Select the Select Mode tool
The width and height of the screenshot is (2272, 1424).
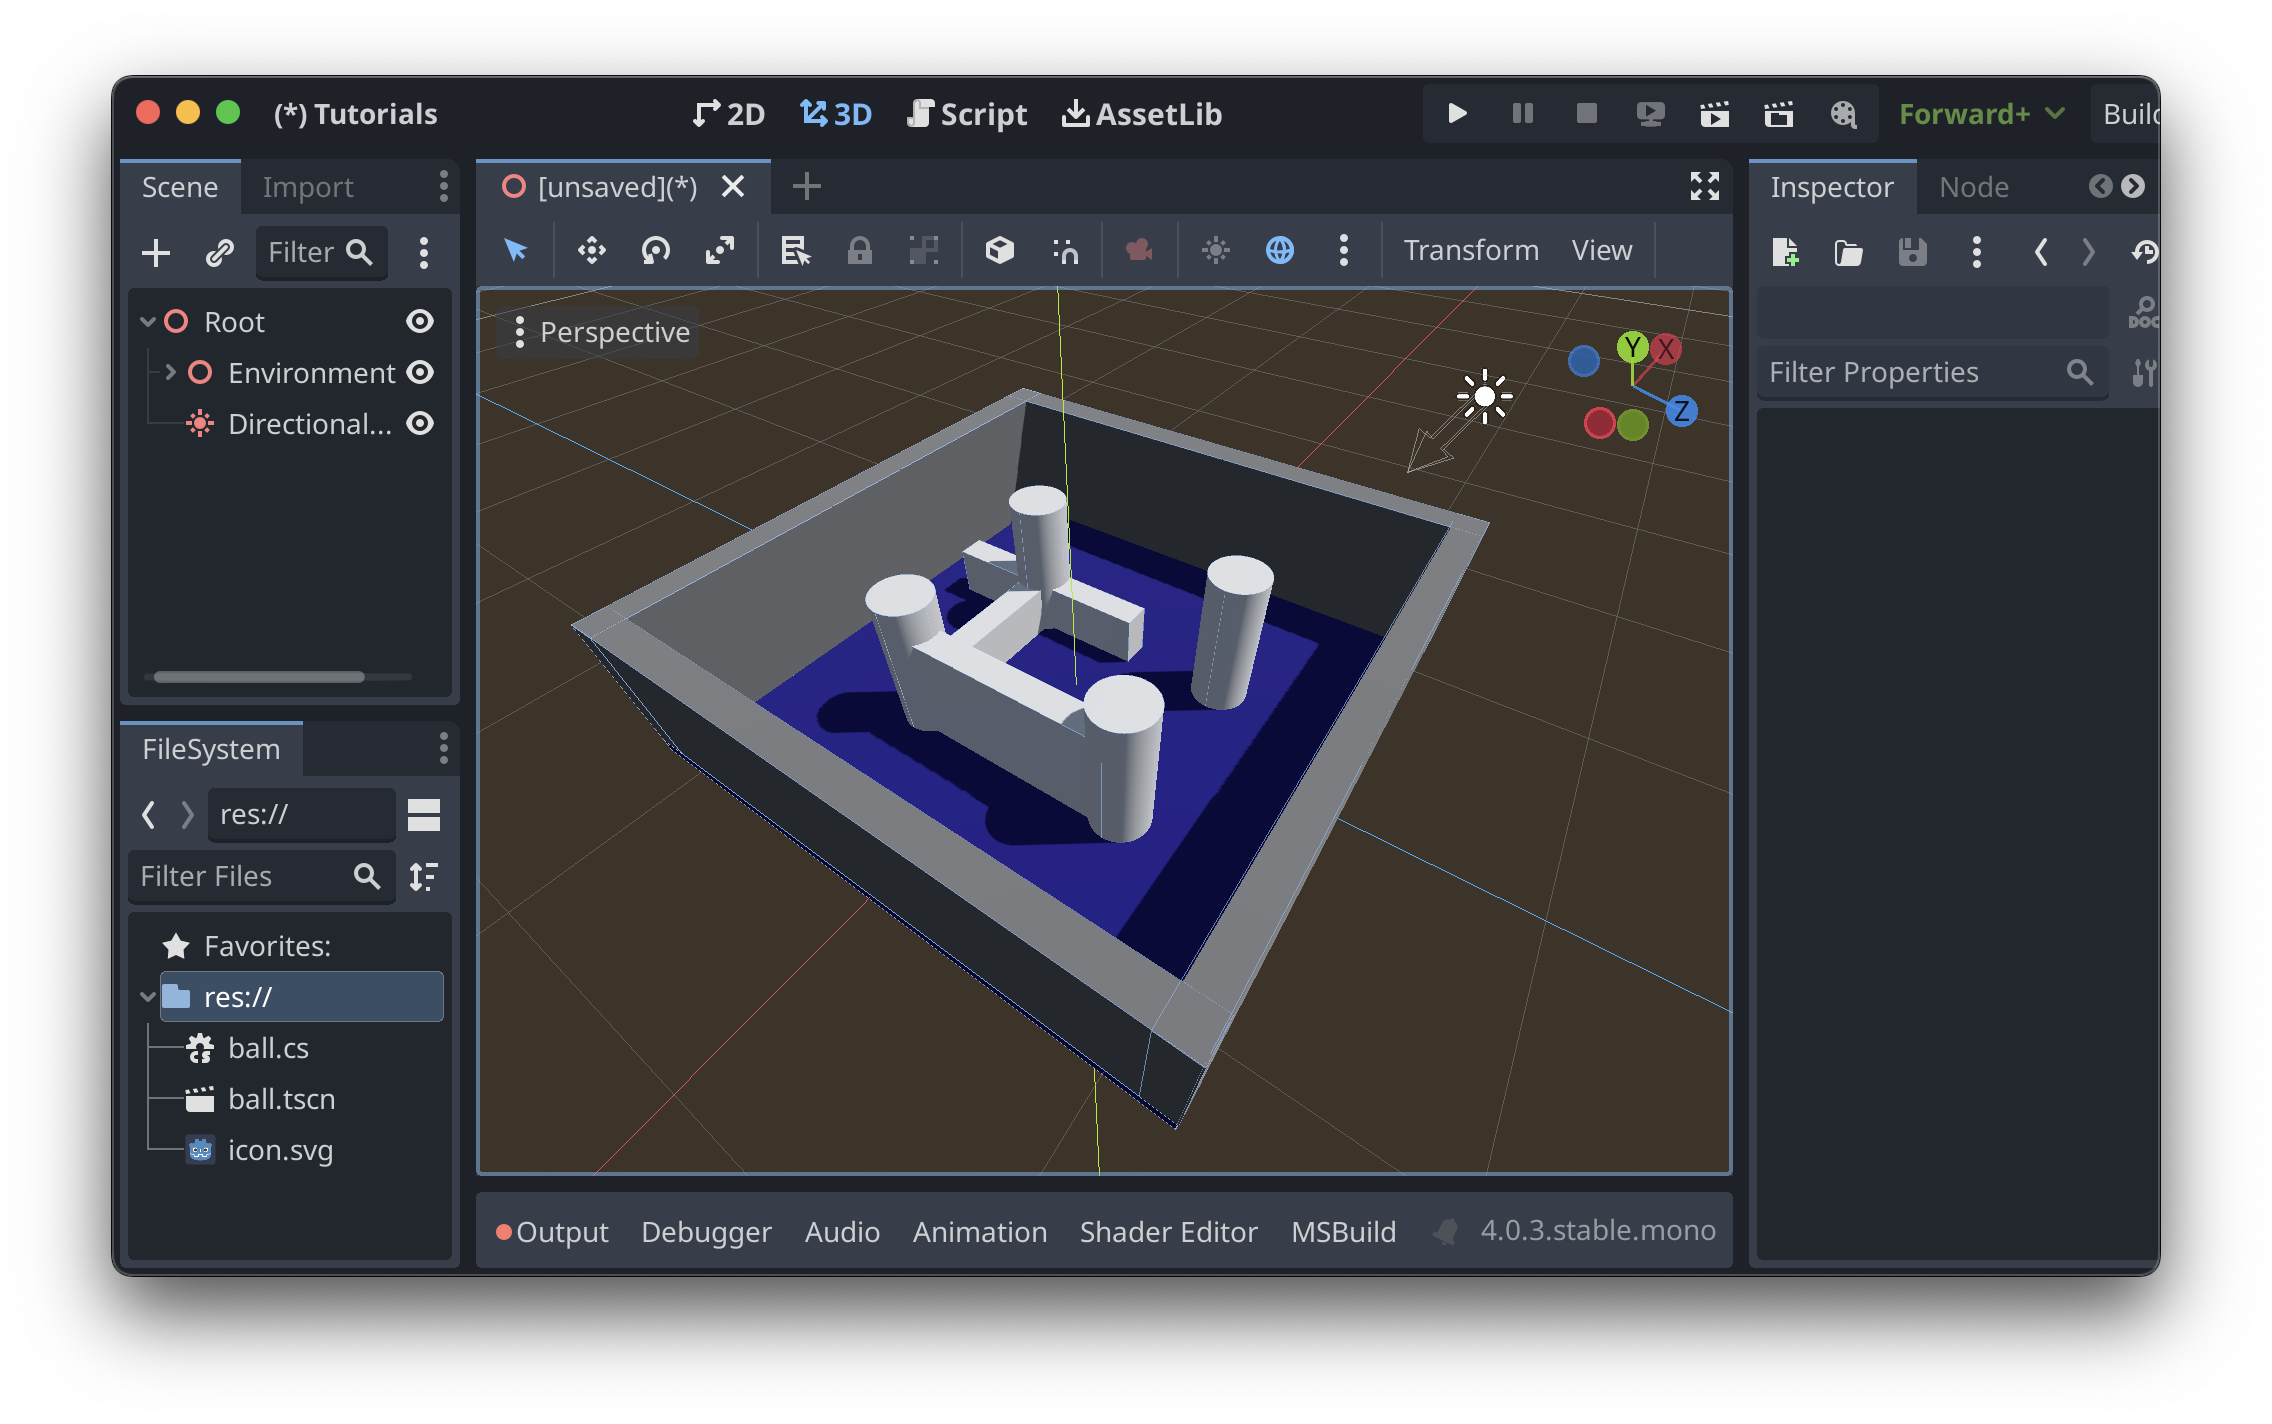pyautogui.click(x=516, y=250)
